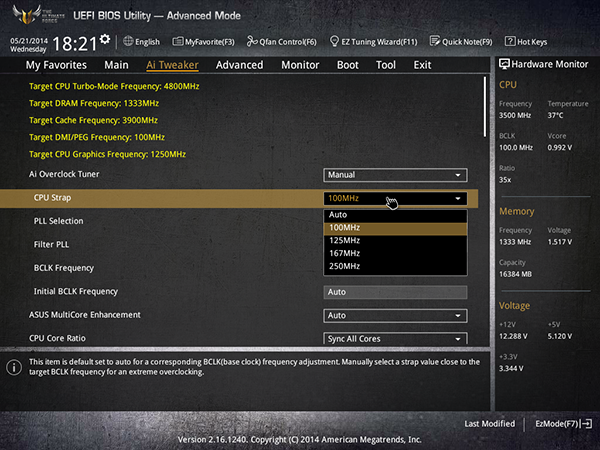Viewport: 600px width, 450px height.
Task: Launch EZ Tuning Wizard bulb icon
Action: (334, 41)
